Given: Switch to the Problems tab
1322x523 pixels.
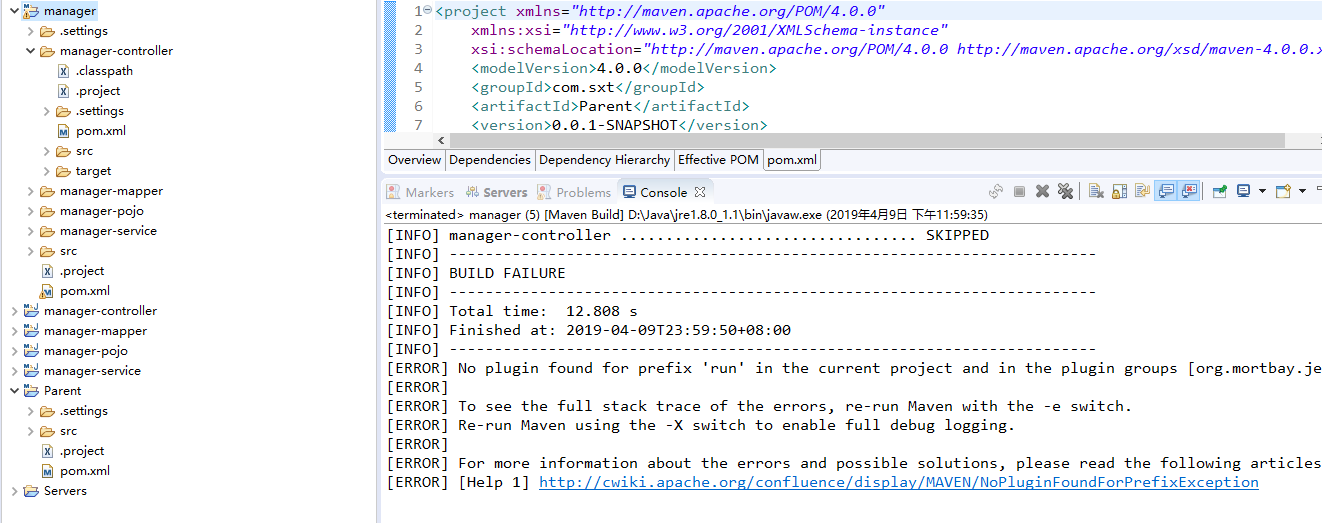Looking at the screenshot, I should 574,192.
